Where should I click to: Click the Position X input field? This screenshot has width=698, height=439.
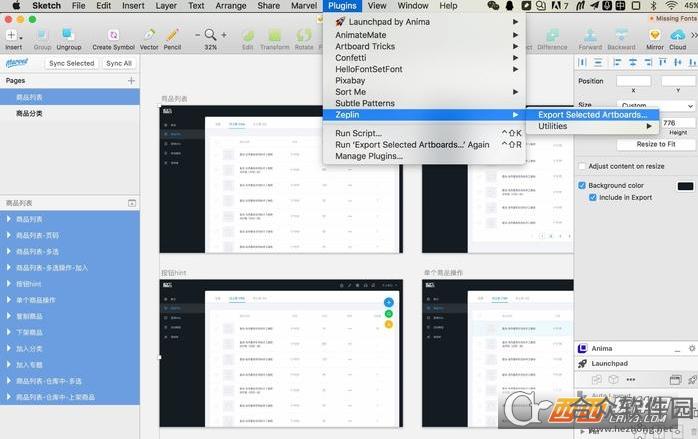point(633,81)
